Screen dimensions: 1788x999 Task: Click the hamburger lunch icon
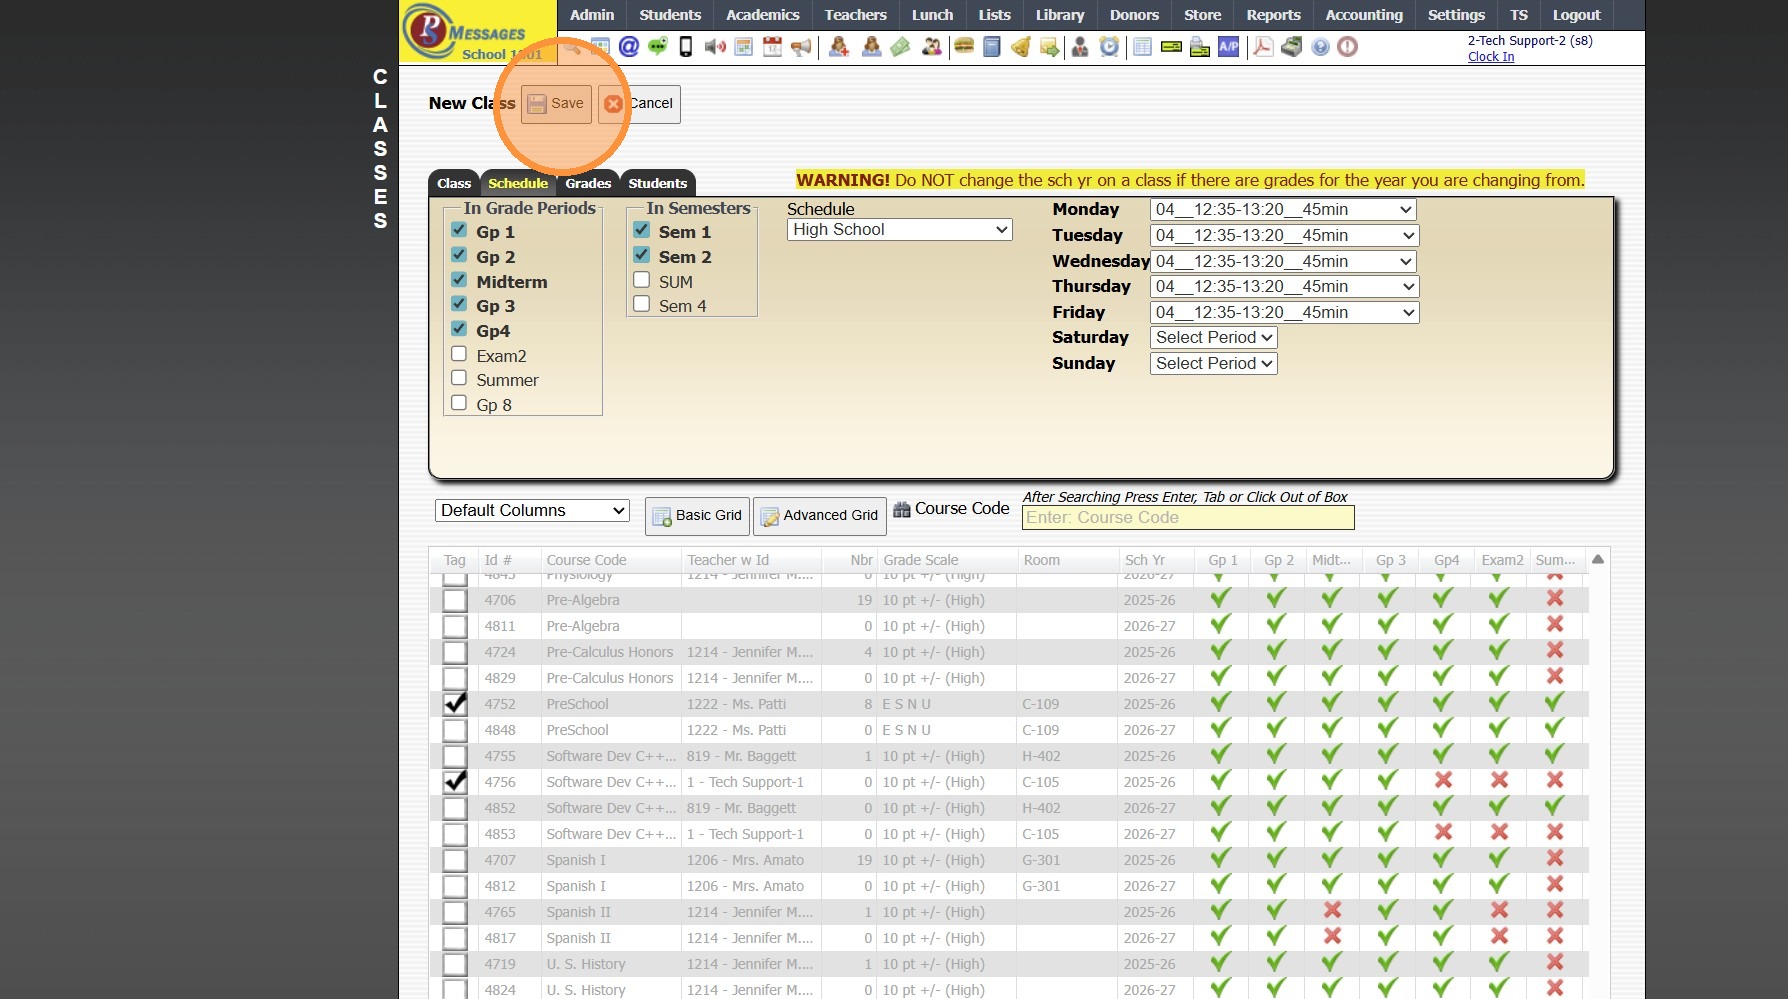[x=964, y=46]
